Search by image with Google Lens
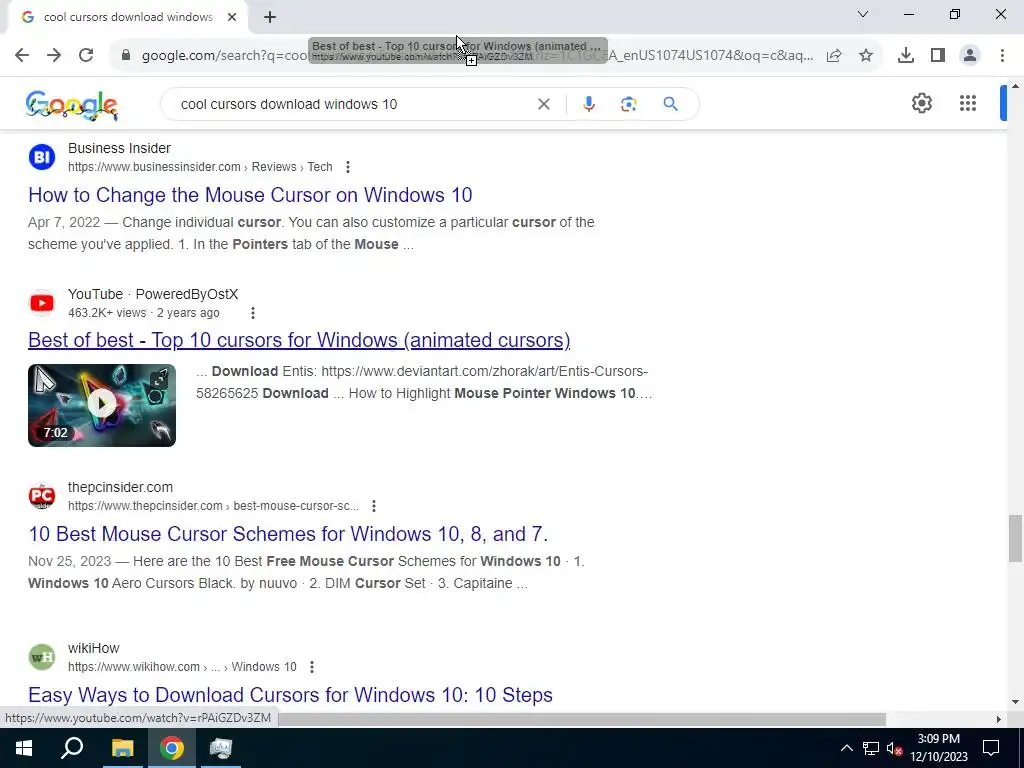The image size is (1024, 768). pos(628,104)
